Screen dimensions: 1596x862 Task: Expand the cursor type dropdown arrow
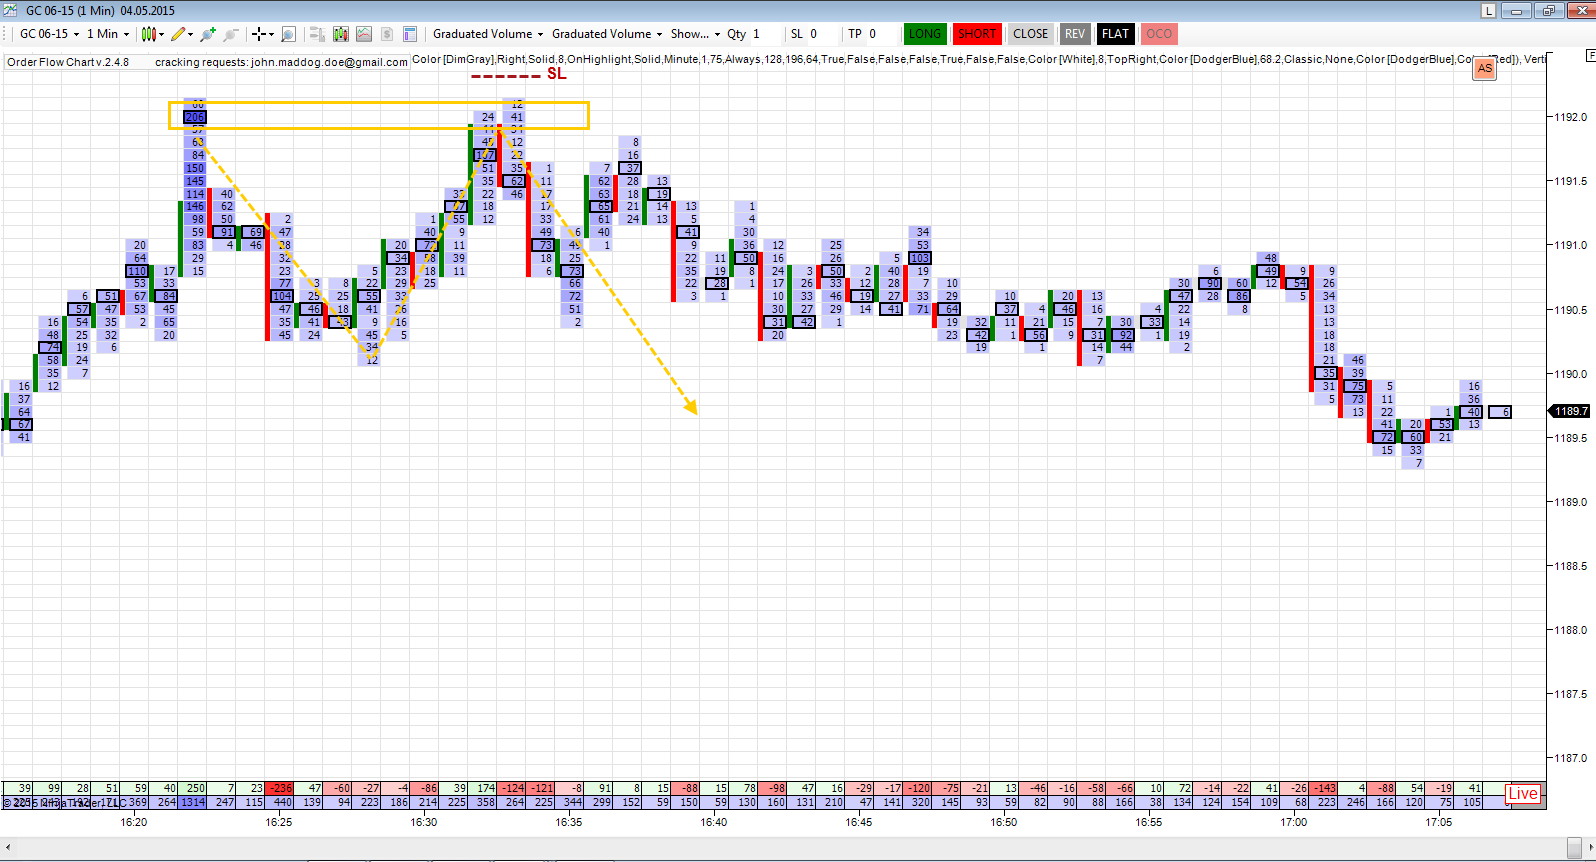coord(272,34)
